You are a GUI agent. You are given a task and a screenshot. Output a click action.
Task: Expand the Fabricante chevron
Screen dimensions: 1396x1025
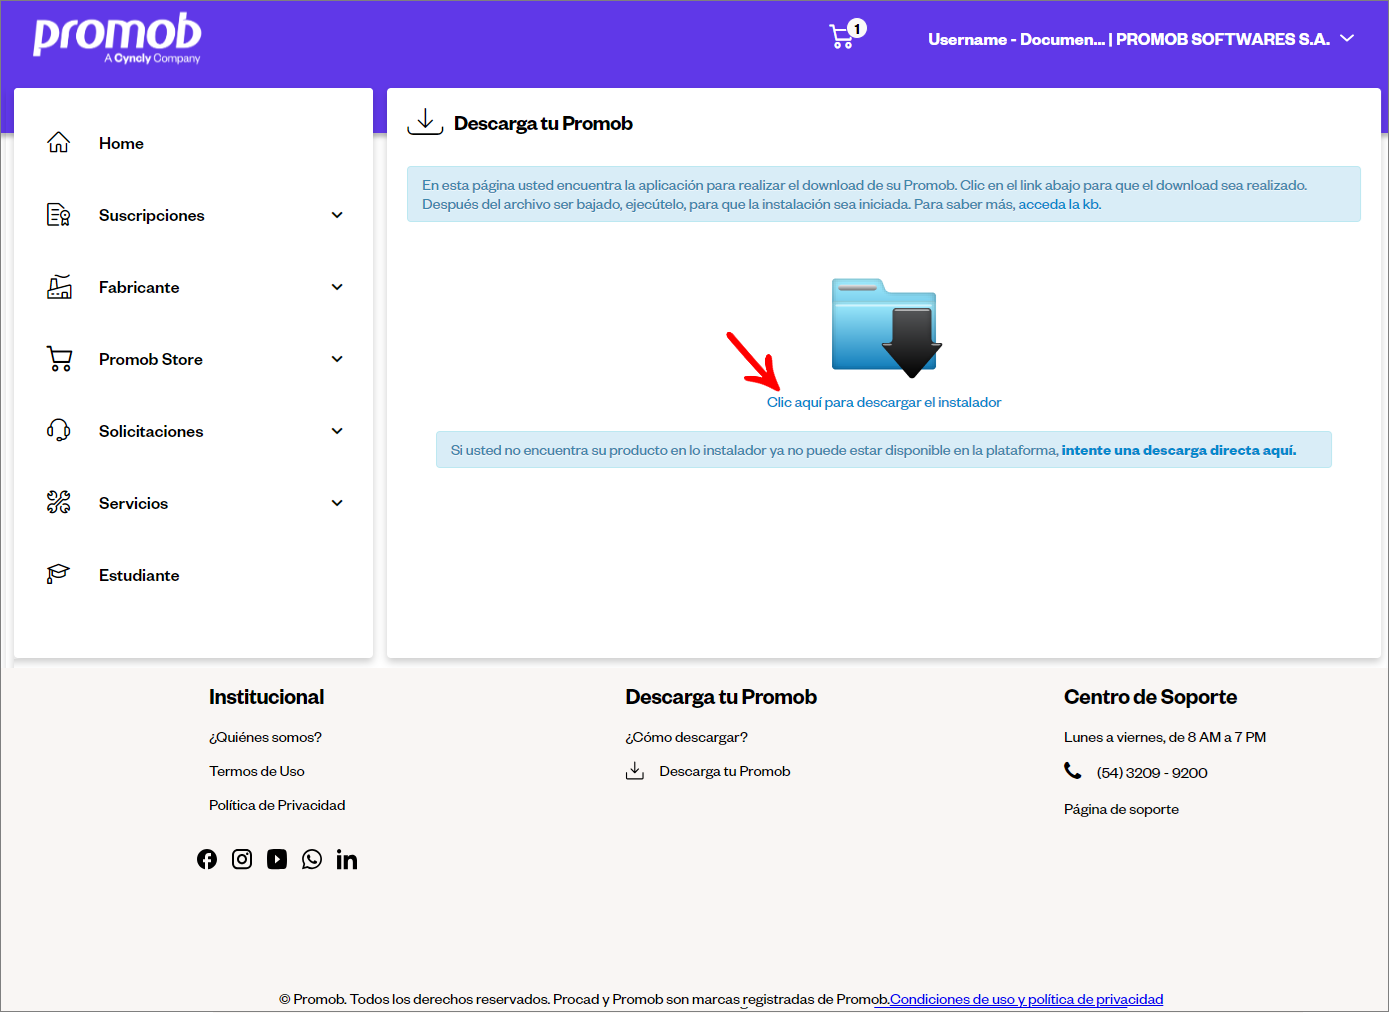[337, 287]
